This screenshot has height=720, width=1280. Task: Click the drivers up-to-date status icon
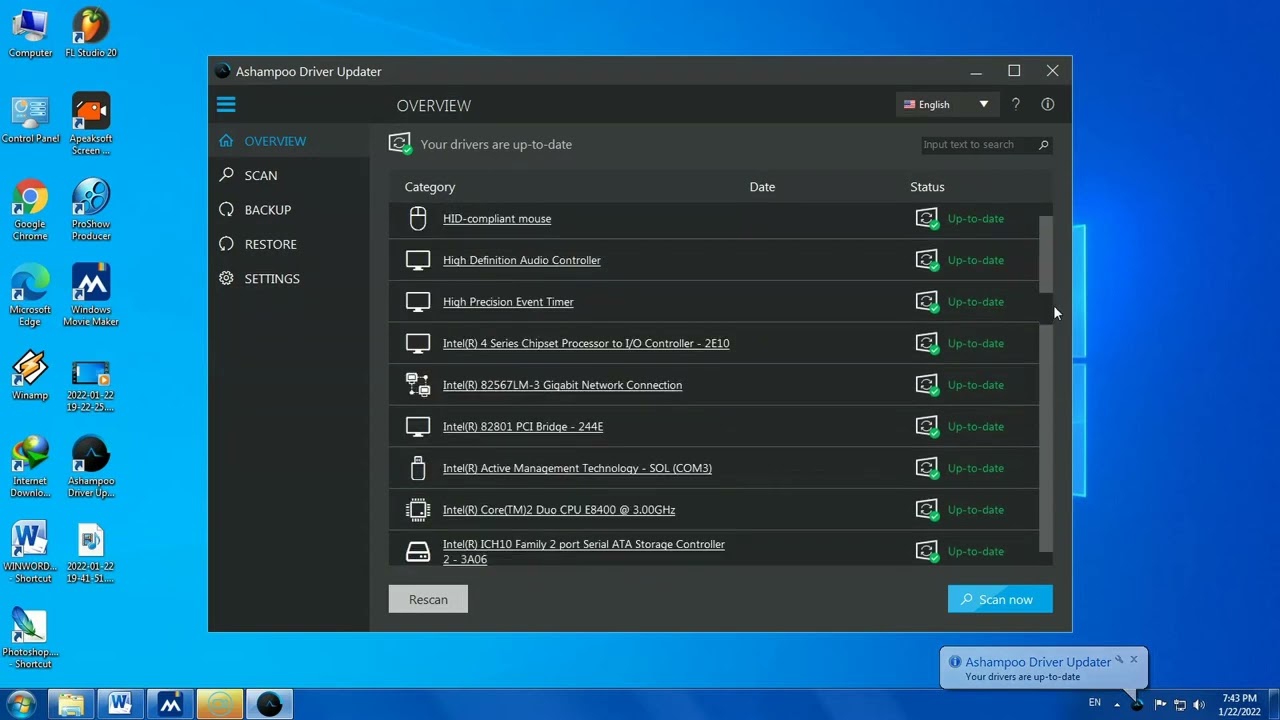pos(400,144)
